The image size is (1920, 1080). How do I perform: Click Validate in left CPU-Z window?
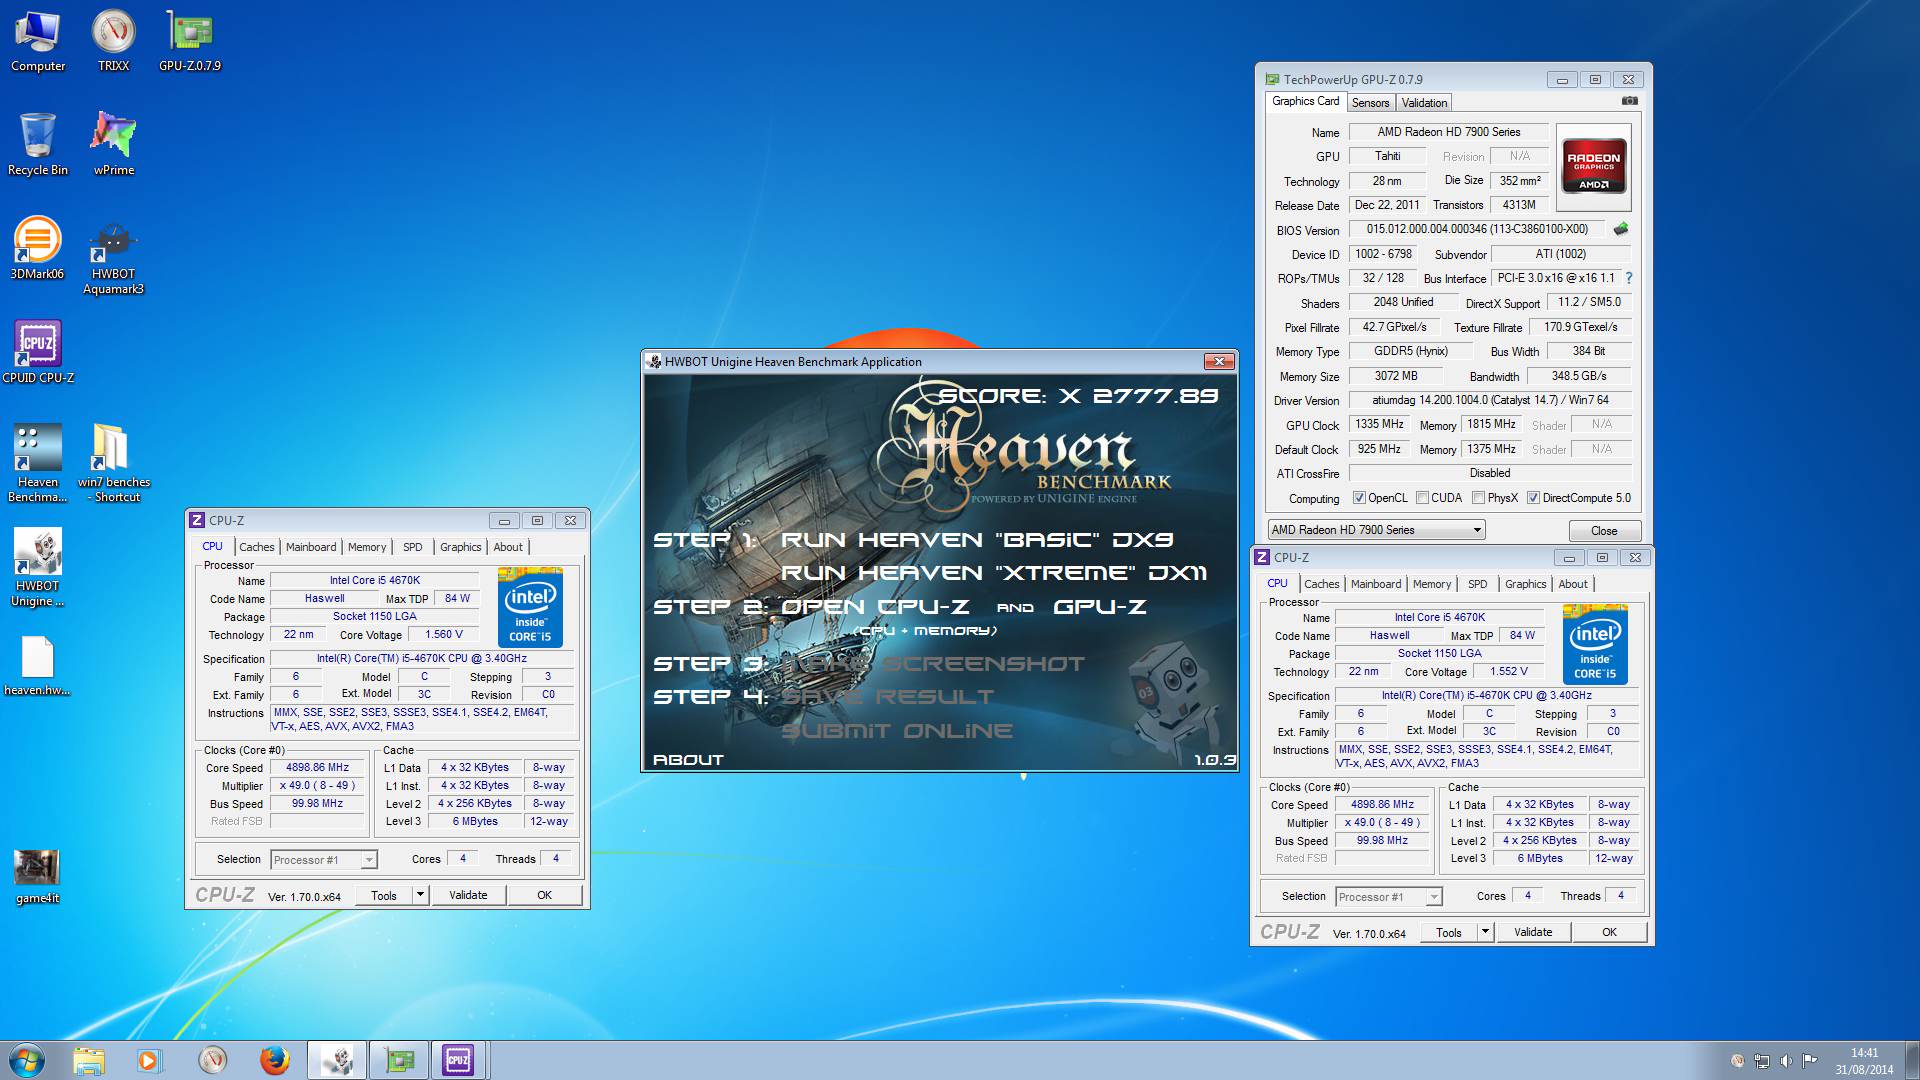tap(468, 895)
